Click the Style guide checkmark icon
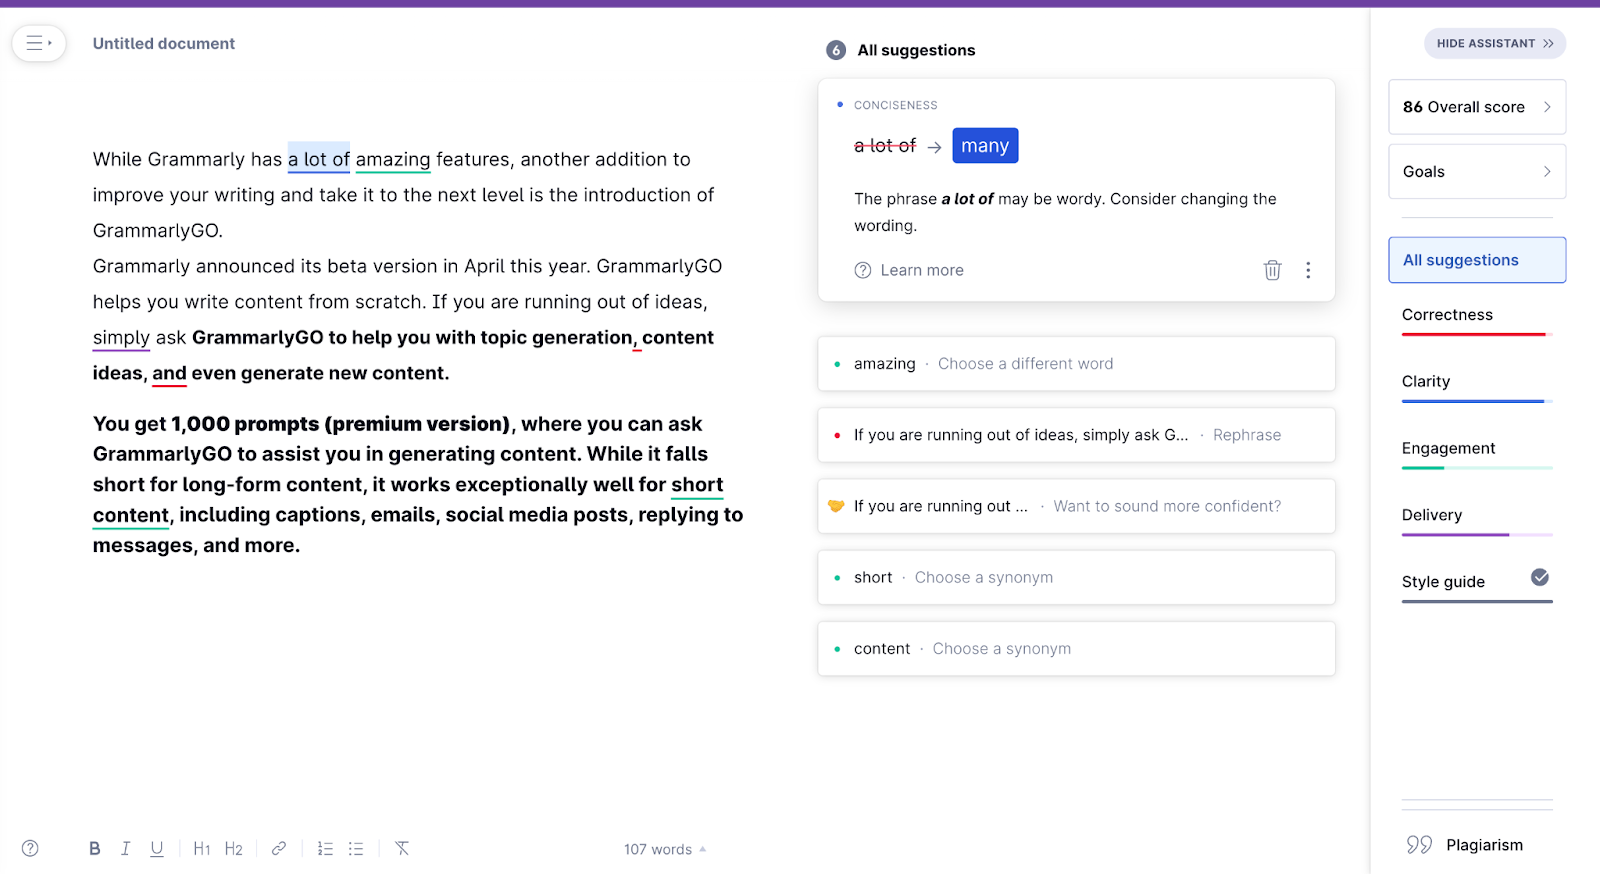Image resolution: width=1600 pixels, height=874 pixels. point(1540,577)
